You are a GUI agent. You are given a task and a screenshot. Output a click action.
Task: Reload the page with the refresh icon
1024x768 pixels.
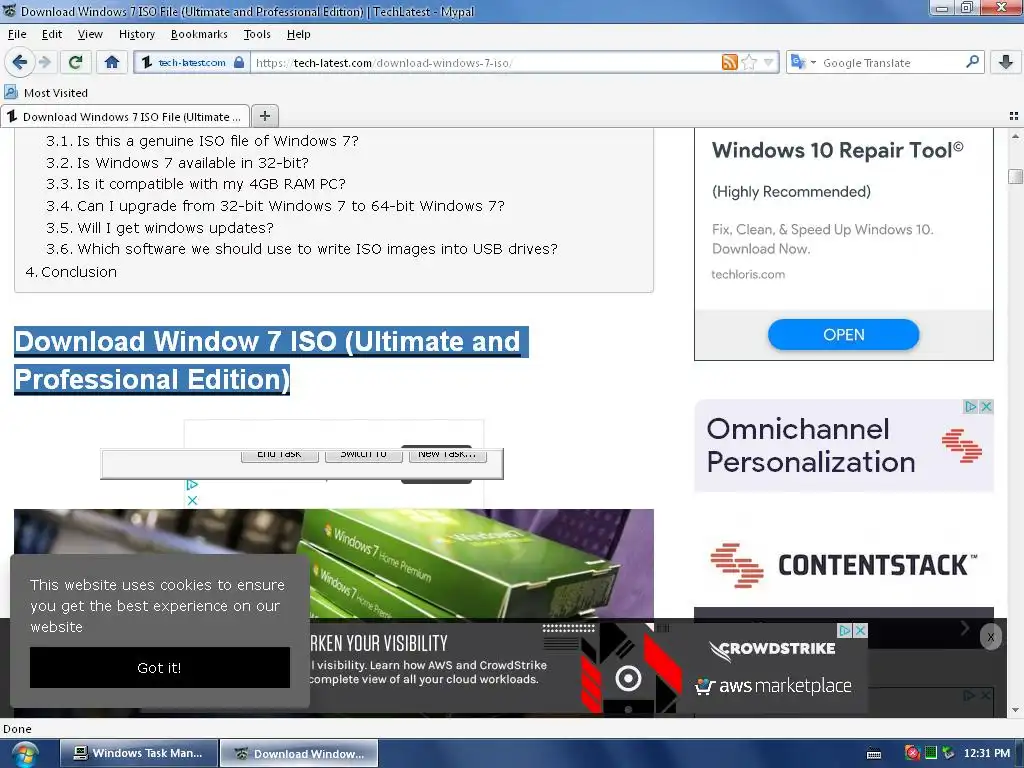point(76,62)
